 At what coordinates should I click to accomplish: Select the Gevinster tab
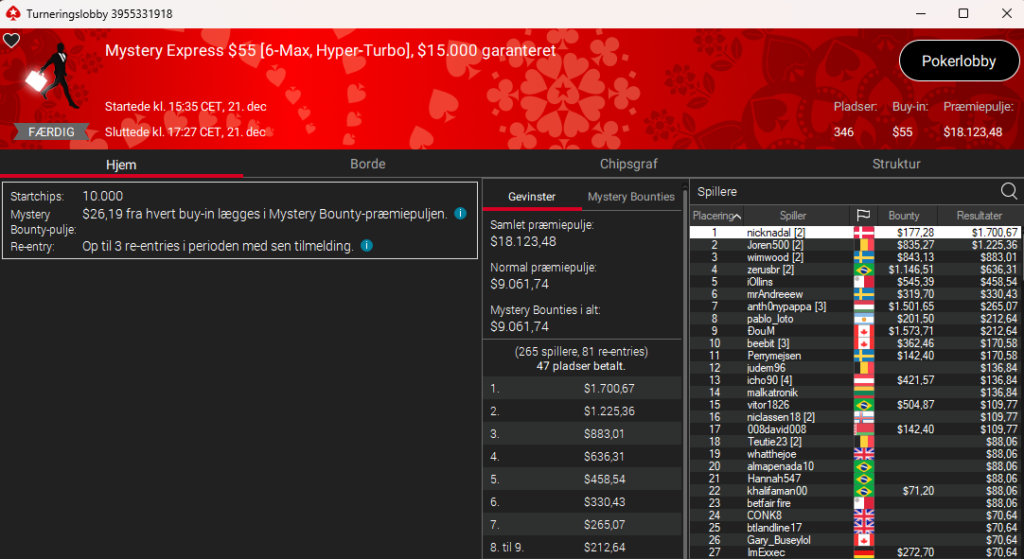pos(531,197)
